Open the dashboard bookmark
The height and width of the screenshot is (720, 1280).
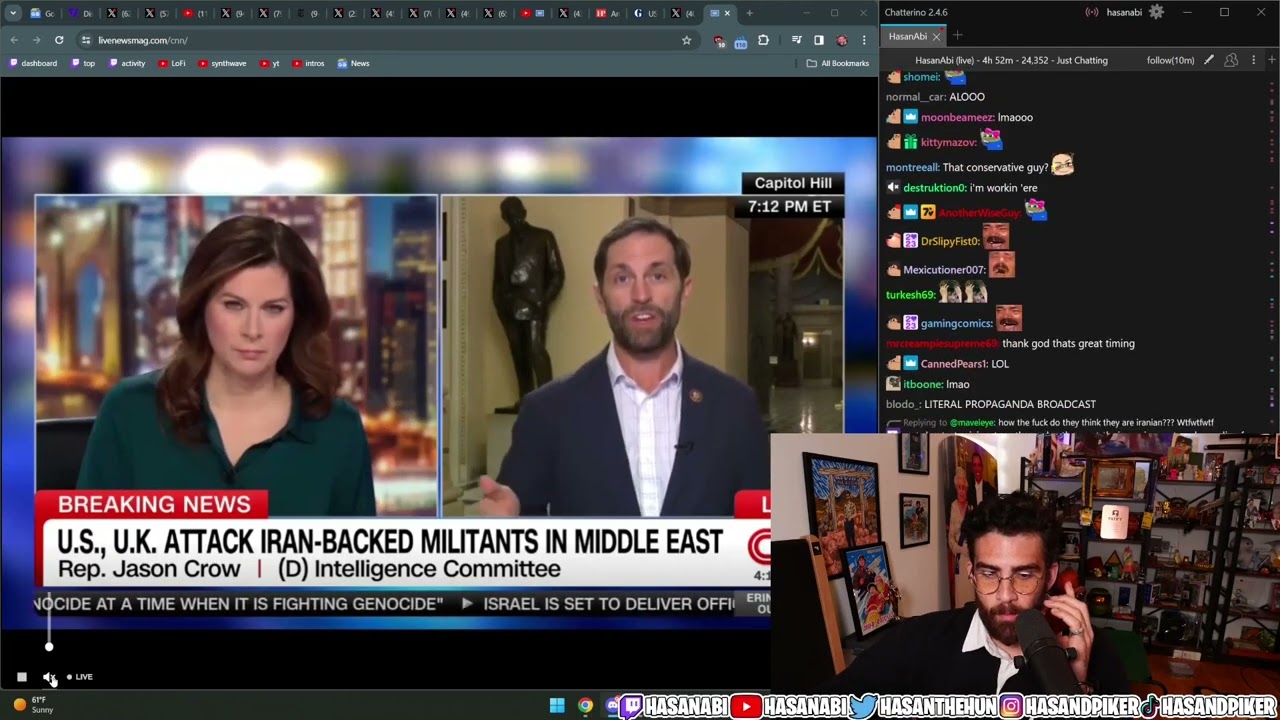(x=33, y=63)
